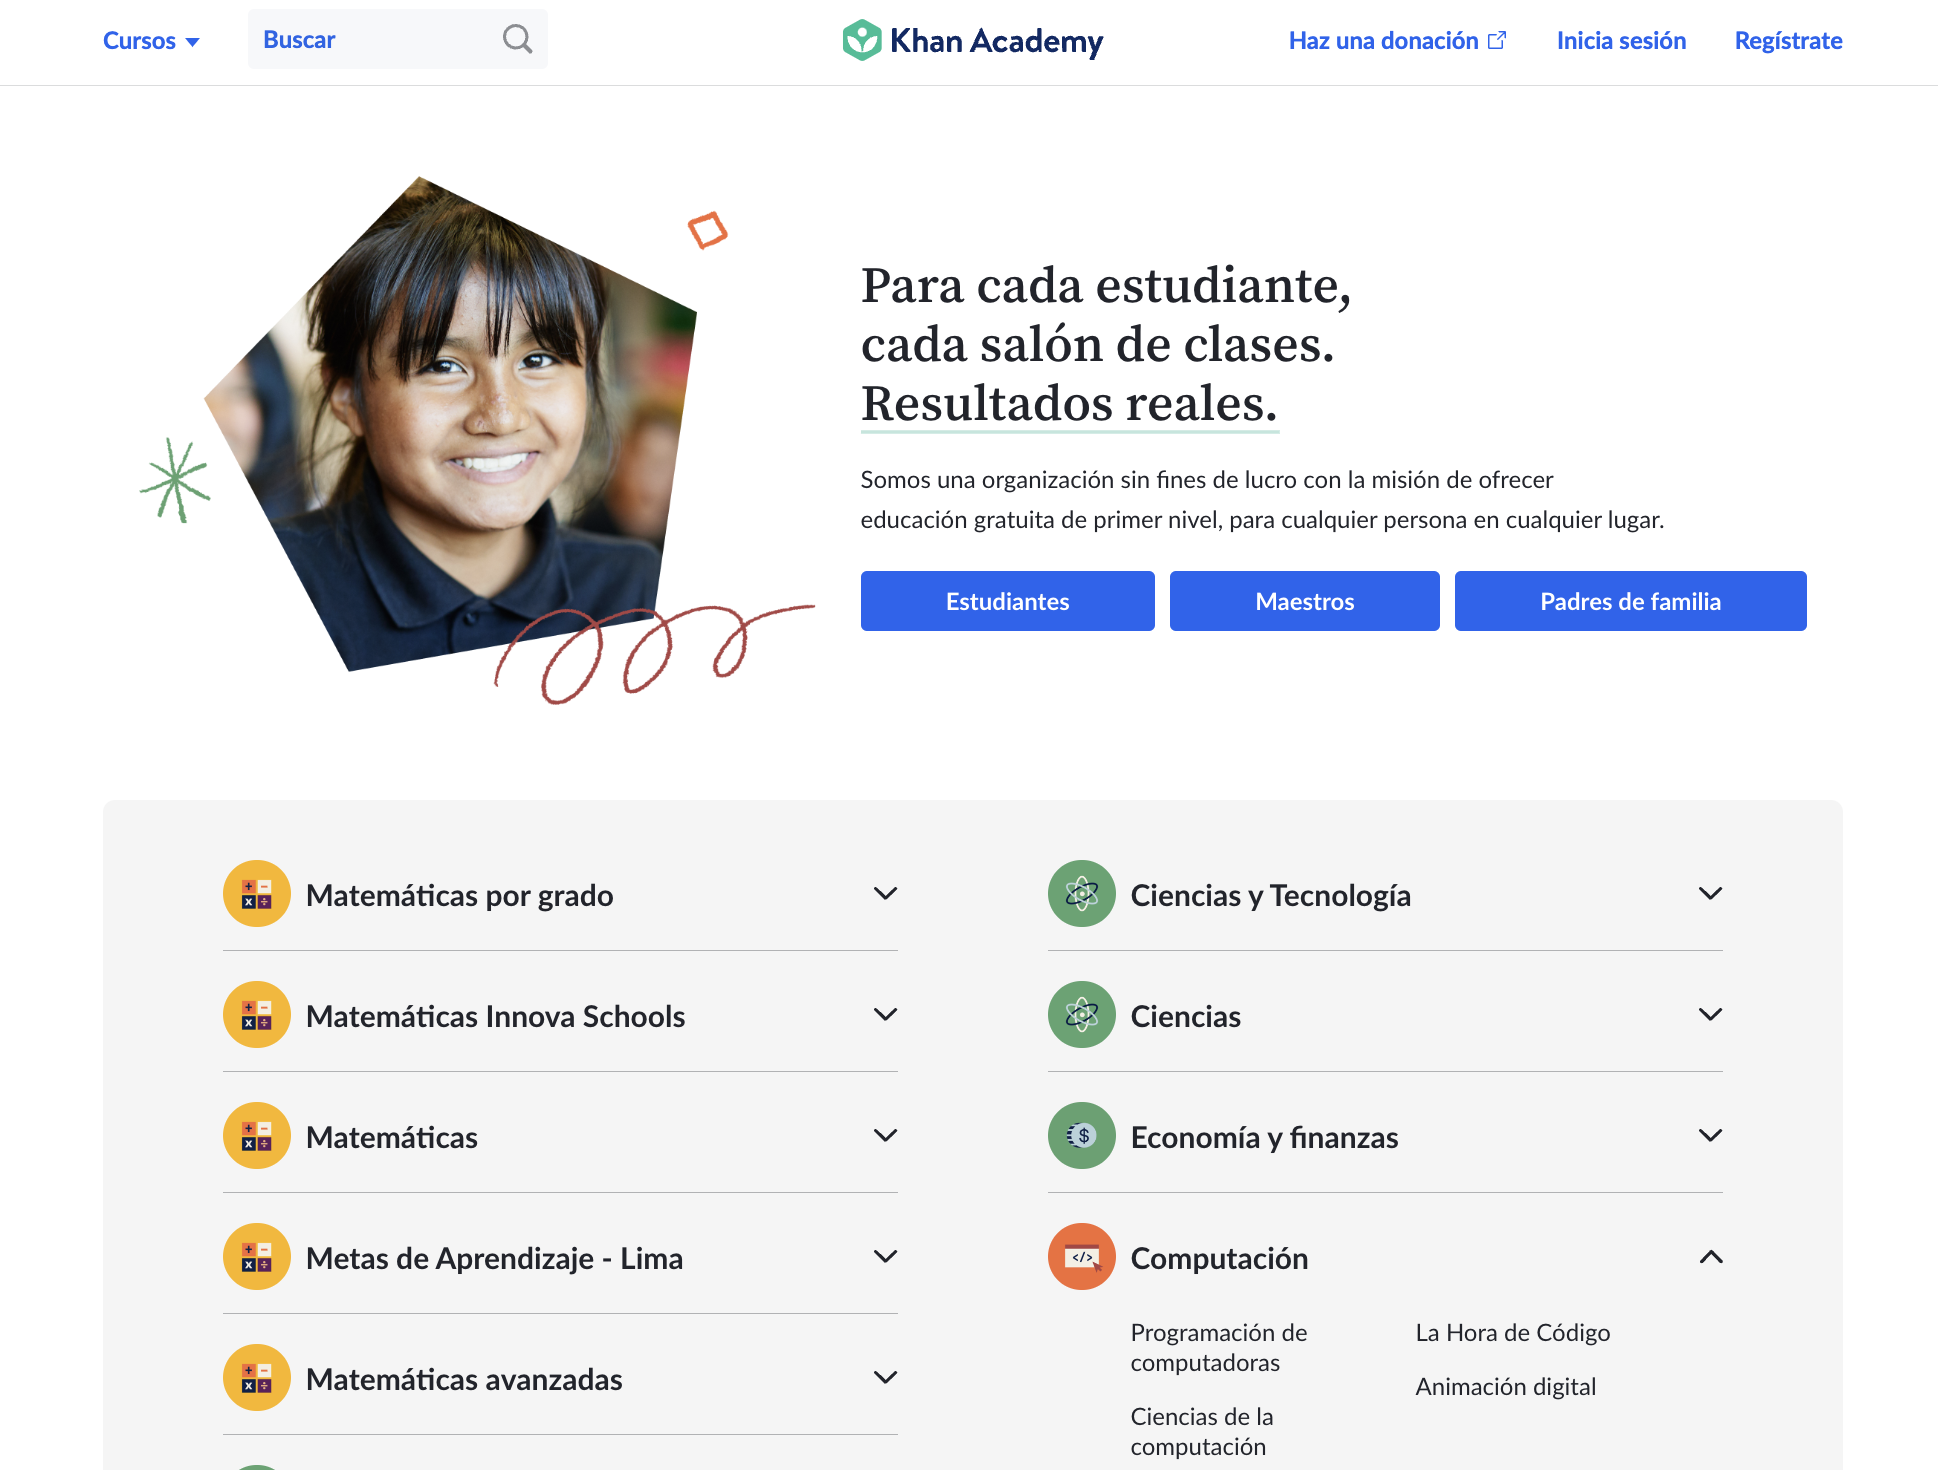This screenshot has height=1470, width=1938.
Task: Expand the Economía y finanzas chevron
Action: click(x=1710, y=1136)
